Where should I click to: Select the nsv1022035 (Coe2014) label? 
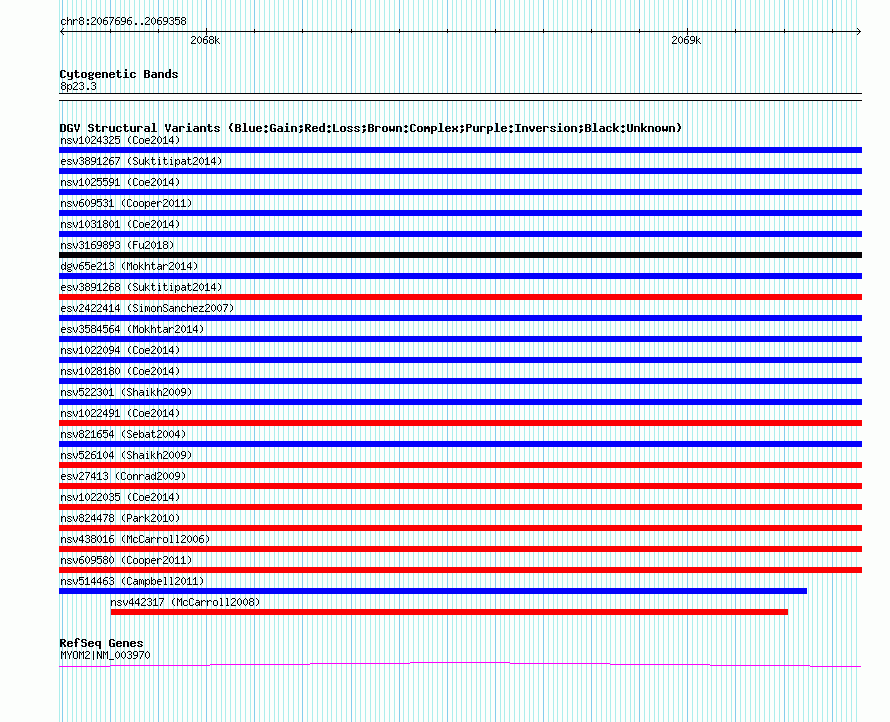coord(120,497)
